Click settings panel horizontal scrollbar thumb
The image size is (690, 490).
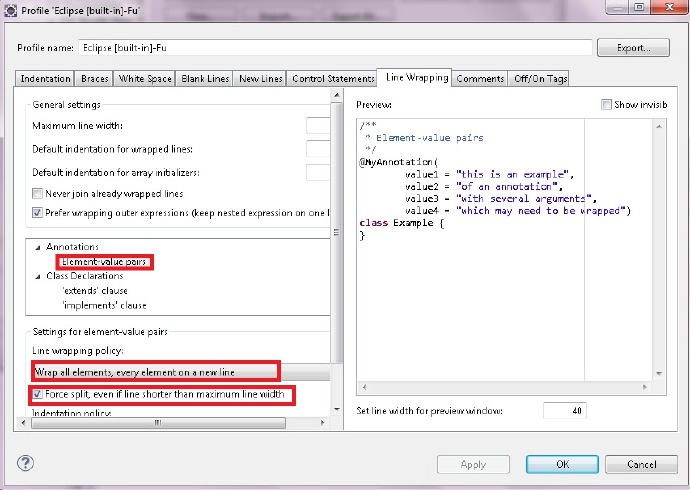pos(158,423)
